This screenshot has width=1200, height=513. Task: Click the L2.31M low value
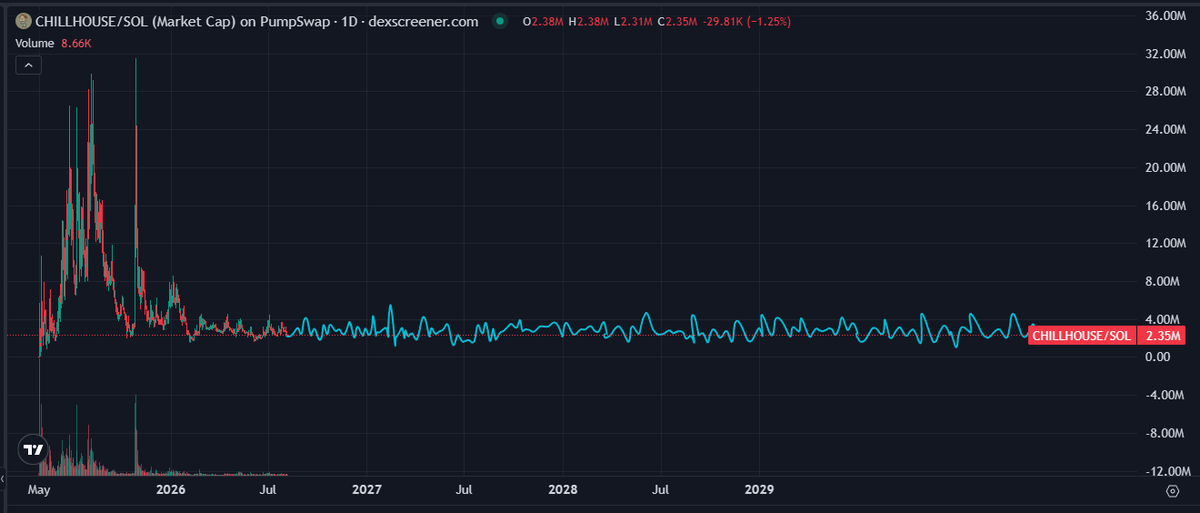pyautogui.click(x=634, y=22)
